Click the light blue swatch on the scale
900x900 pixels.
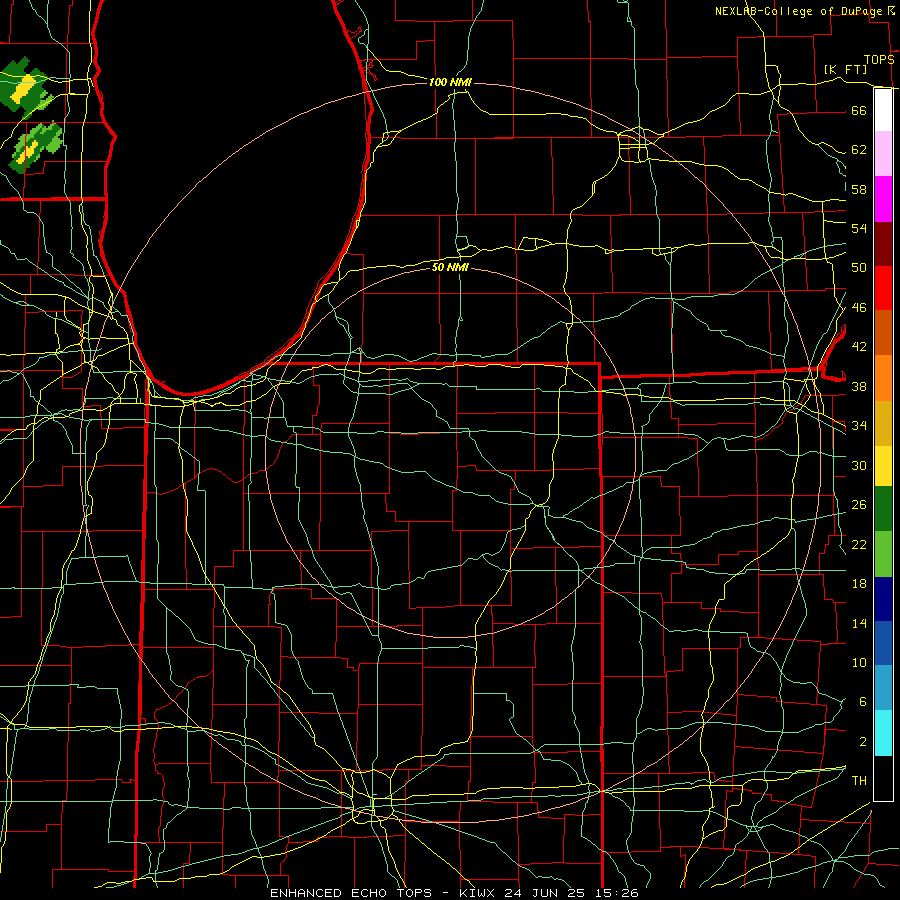883,687
